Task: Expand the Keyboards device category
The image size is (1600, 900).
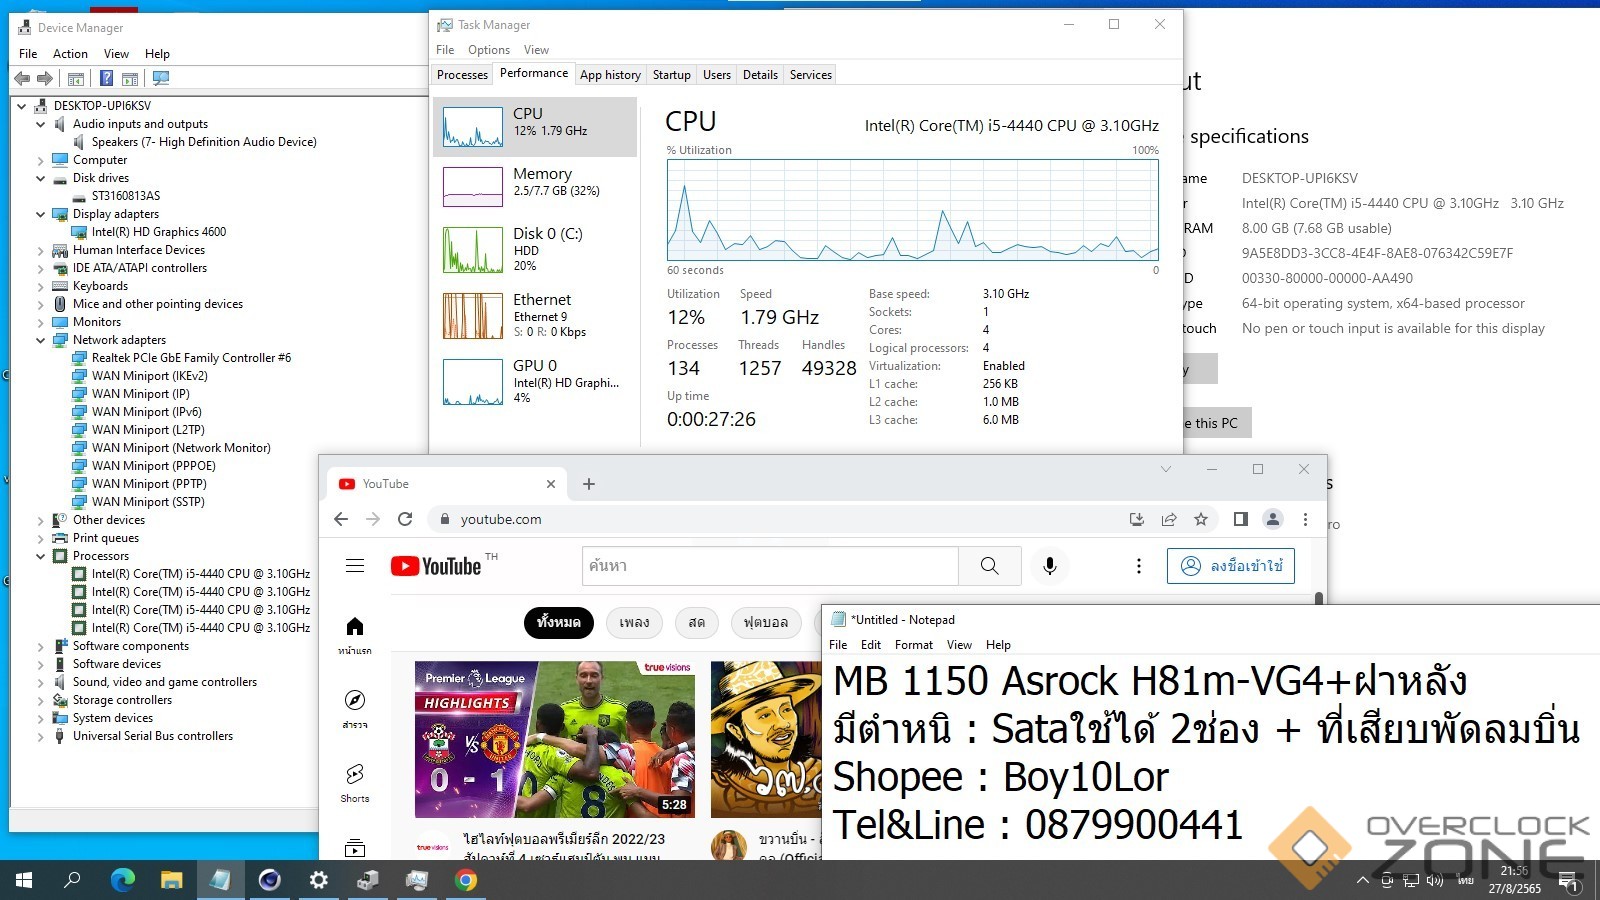Action: pyautogui.click(x=41, y=286)
